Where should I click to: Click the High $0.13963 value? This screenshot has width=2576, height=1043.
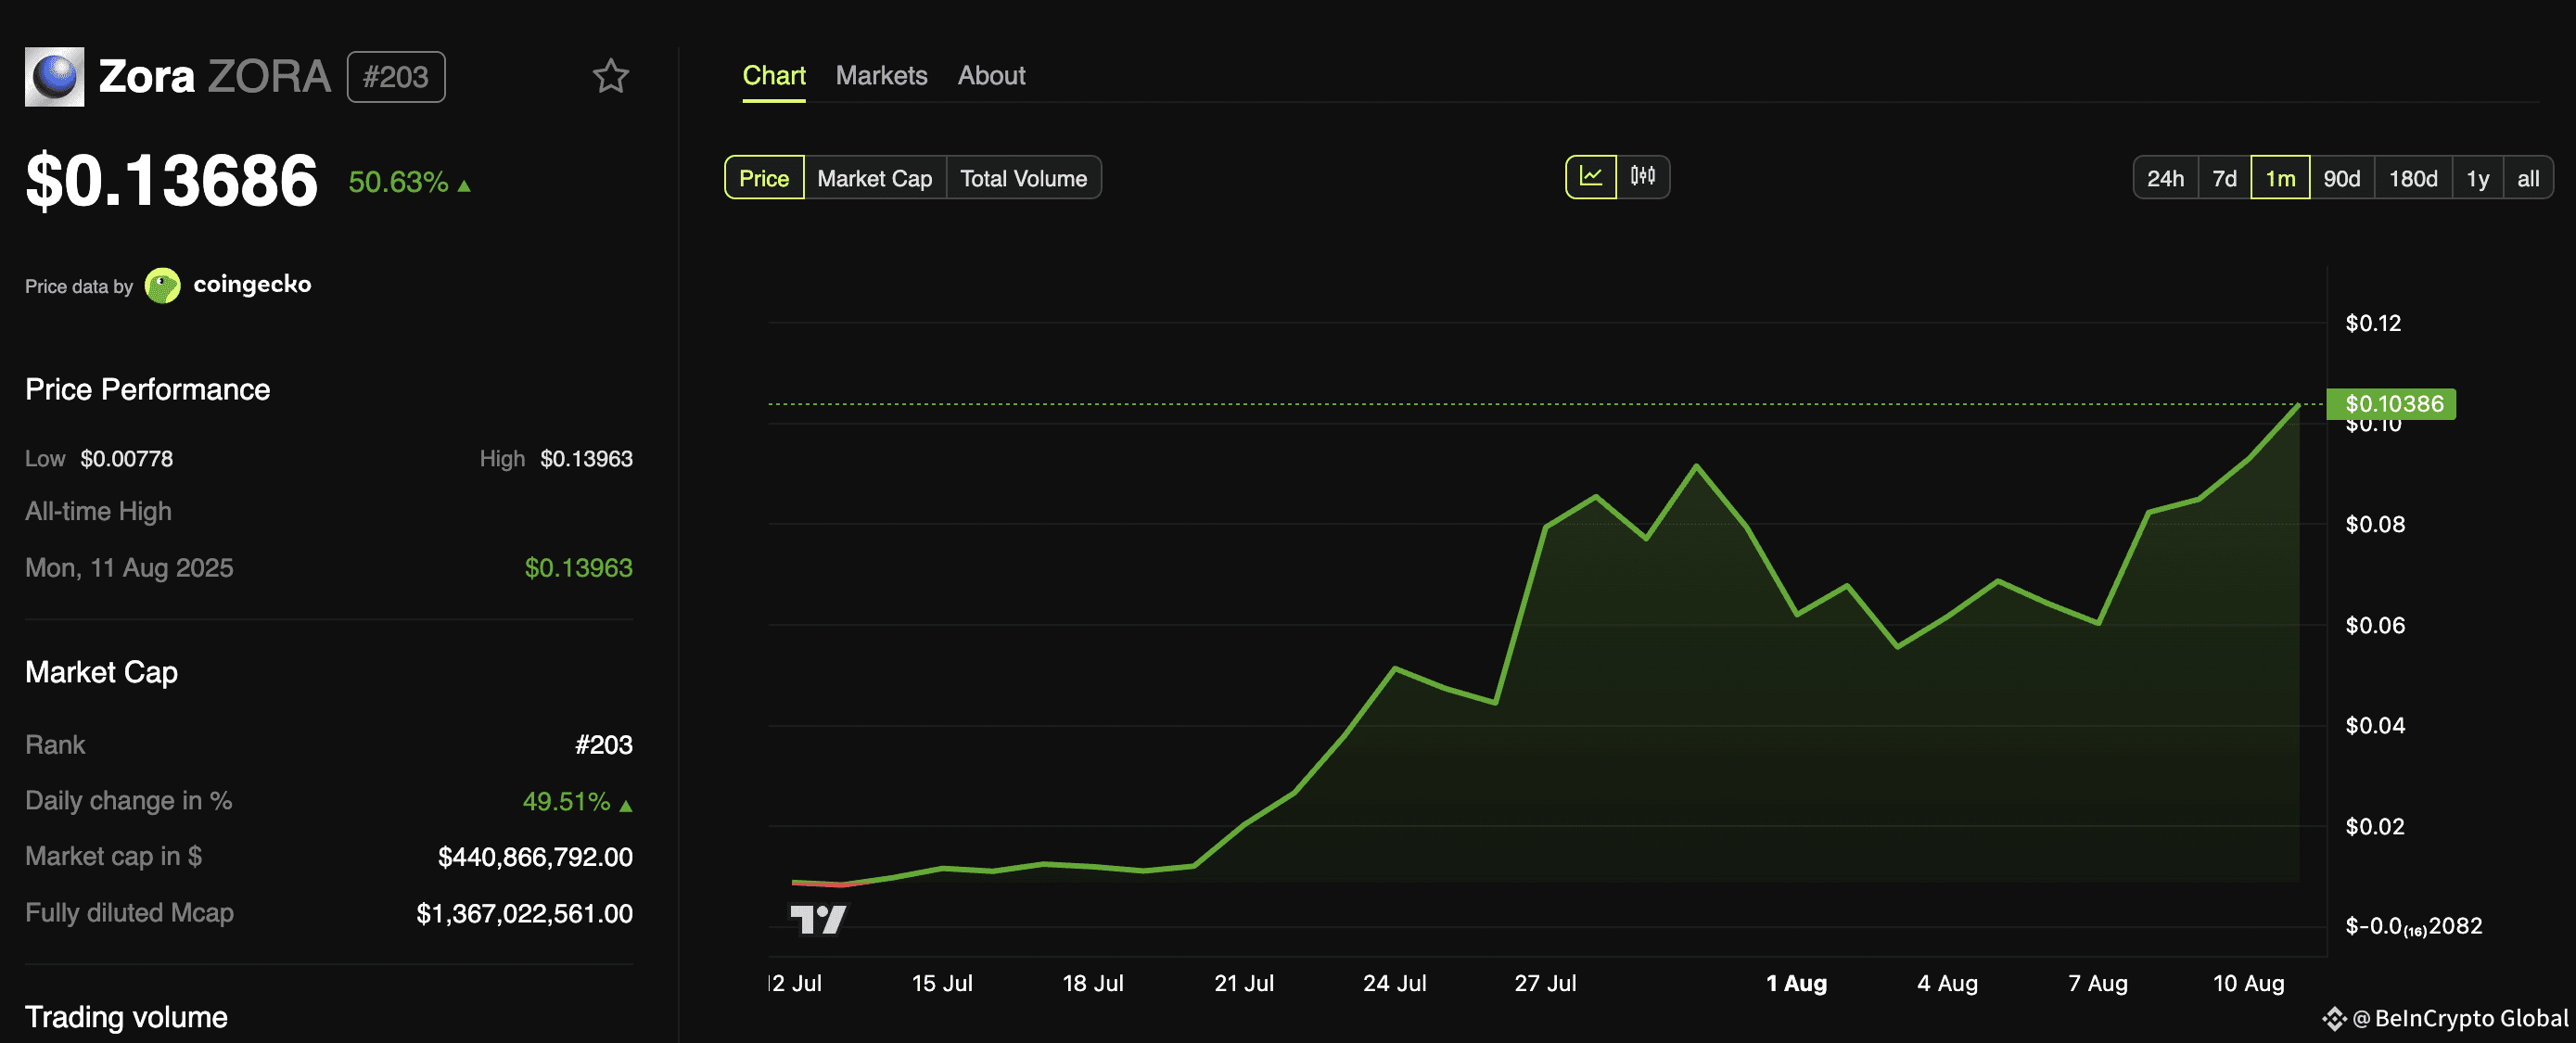coord(586,458)
